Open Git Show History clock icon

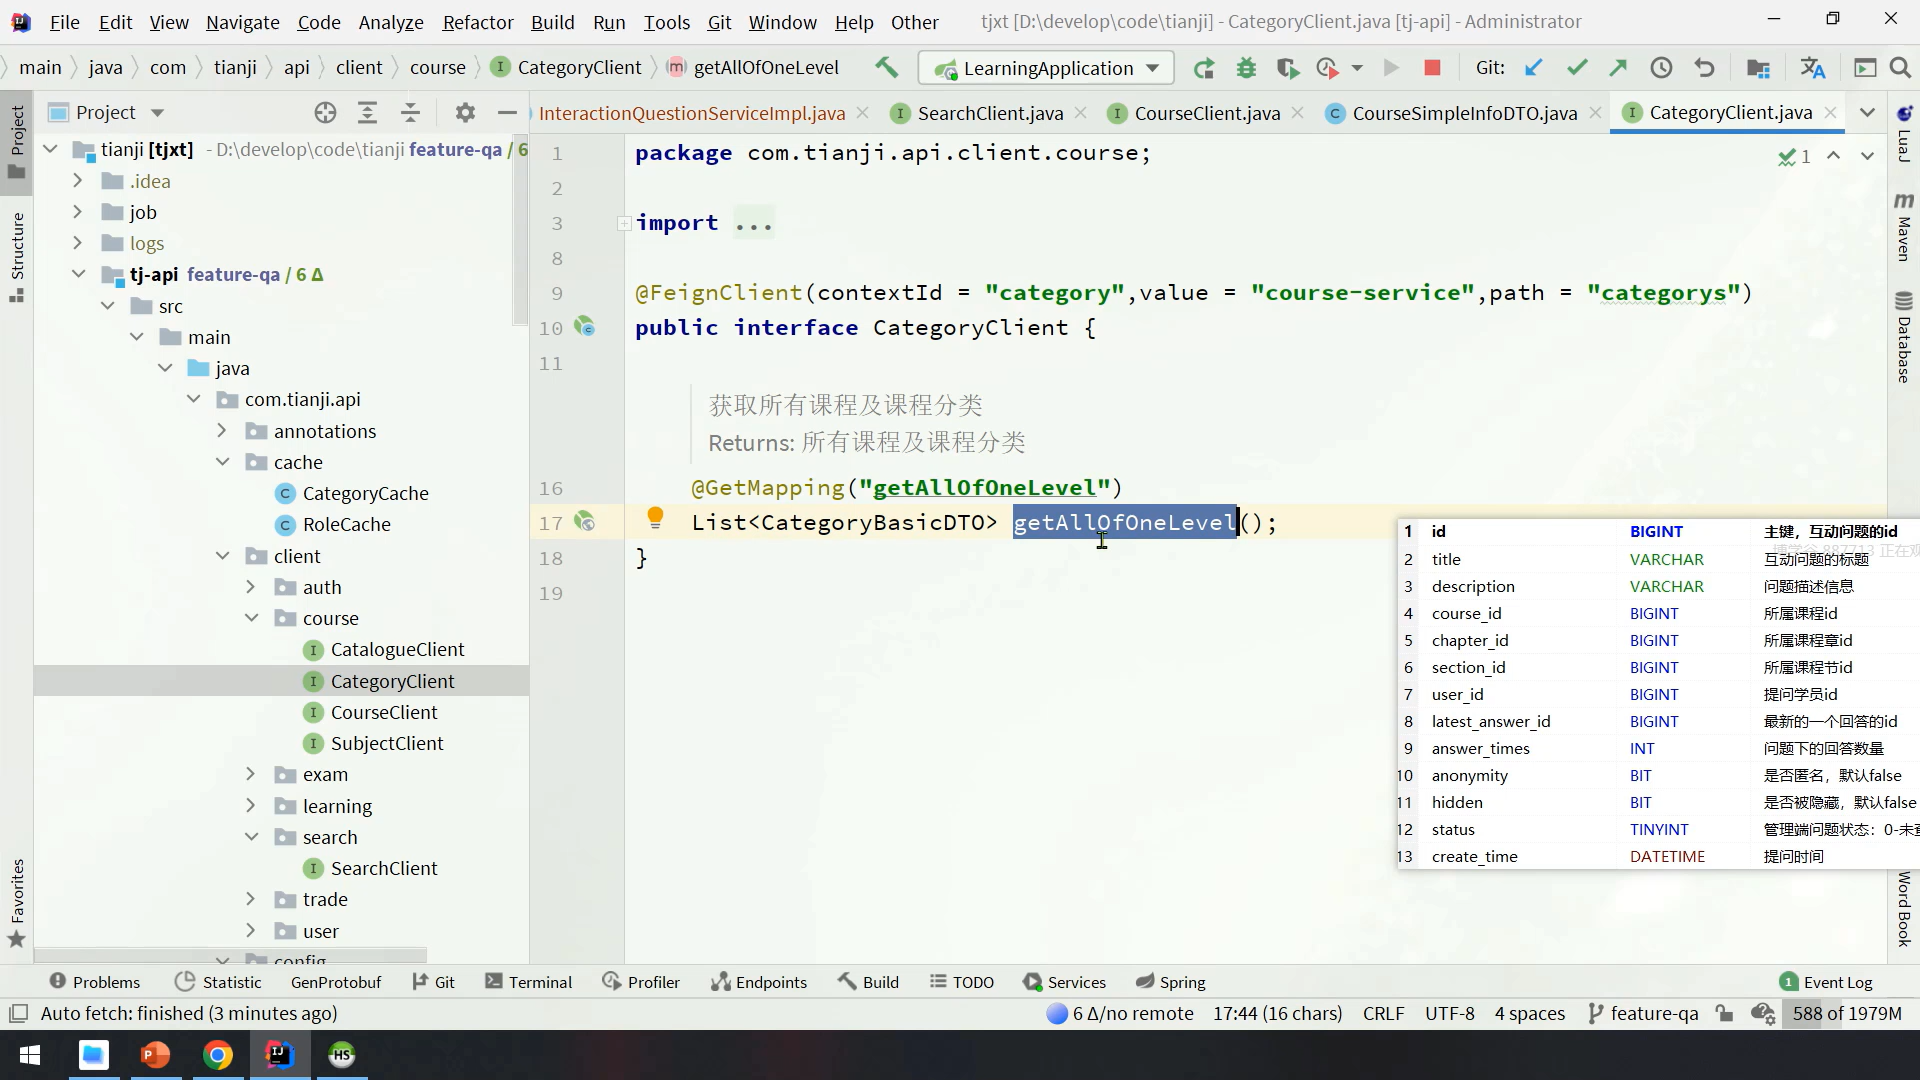1661,68
